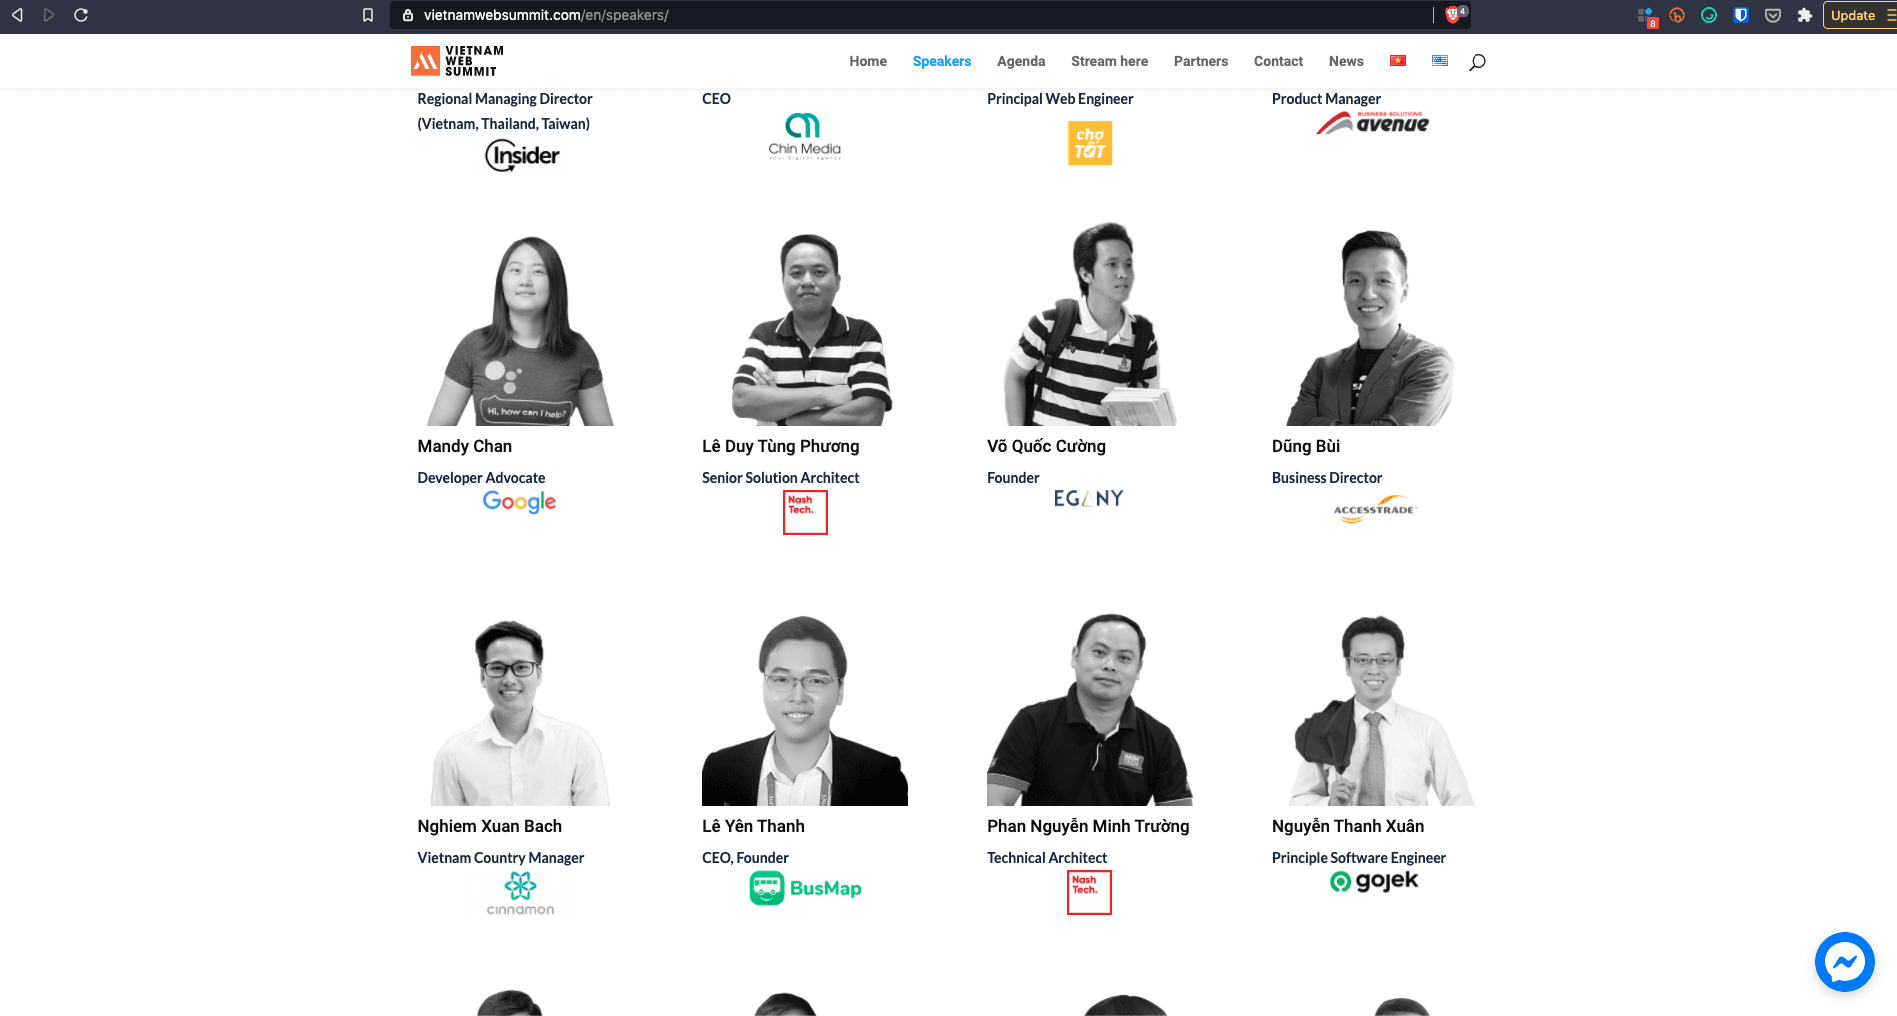Screen dimensions: 1897x1016
Task: Select Mandy Chan's speaker photo
Action: tap(520, 330)
